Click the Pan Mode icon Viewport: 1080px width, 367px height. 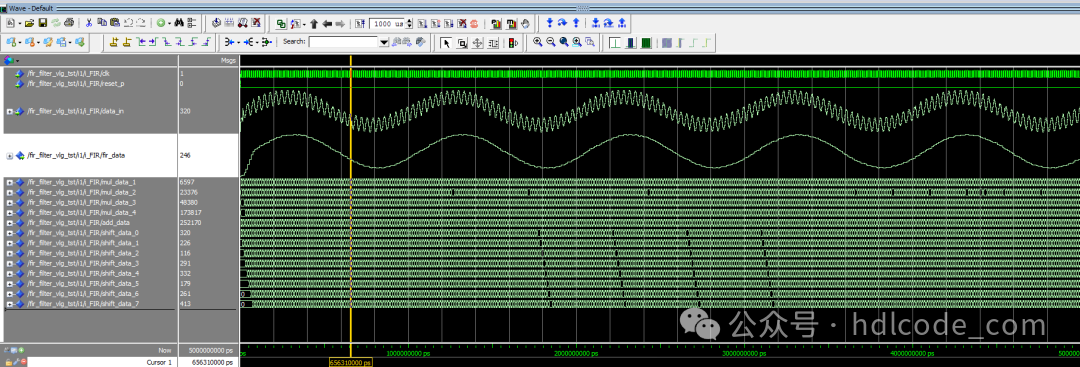[x=477, y=43]
